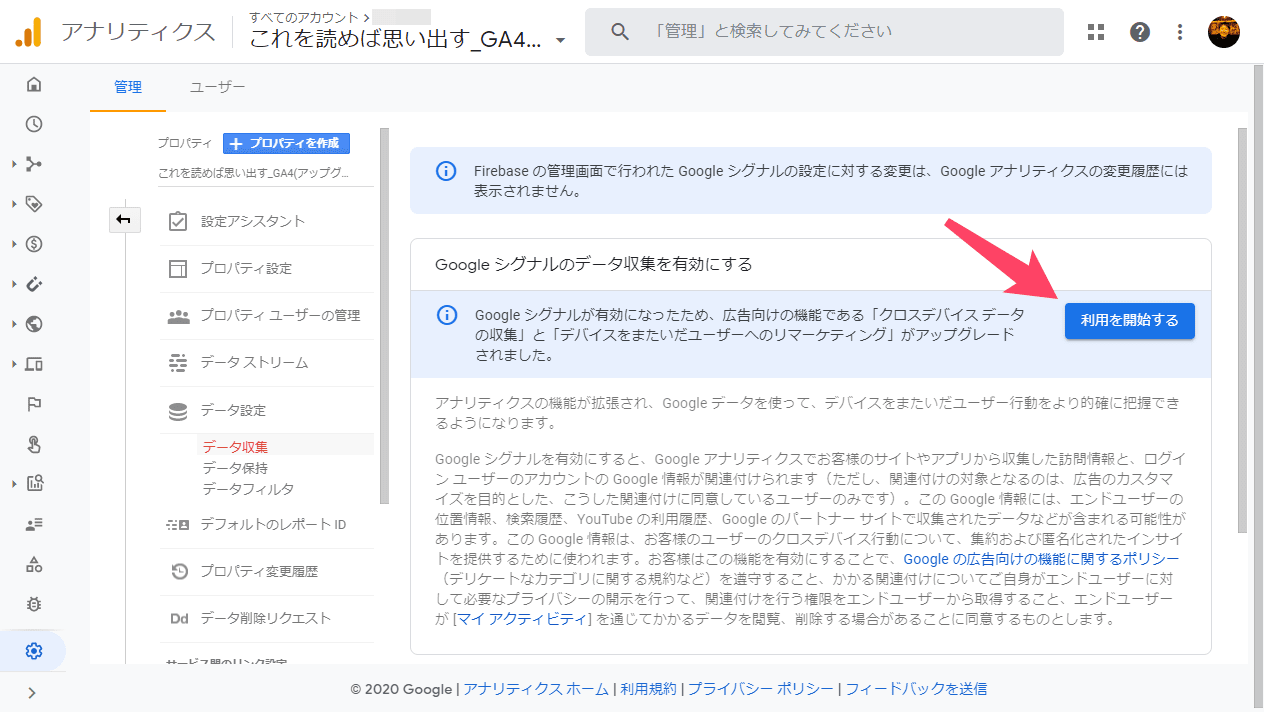
Task: Click the search magnifier icon
Action: (x=620, y=32)
